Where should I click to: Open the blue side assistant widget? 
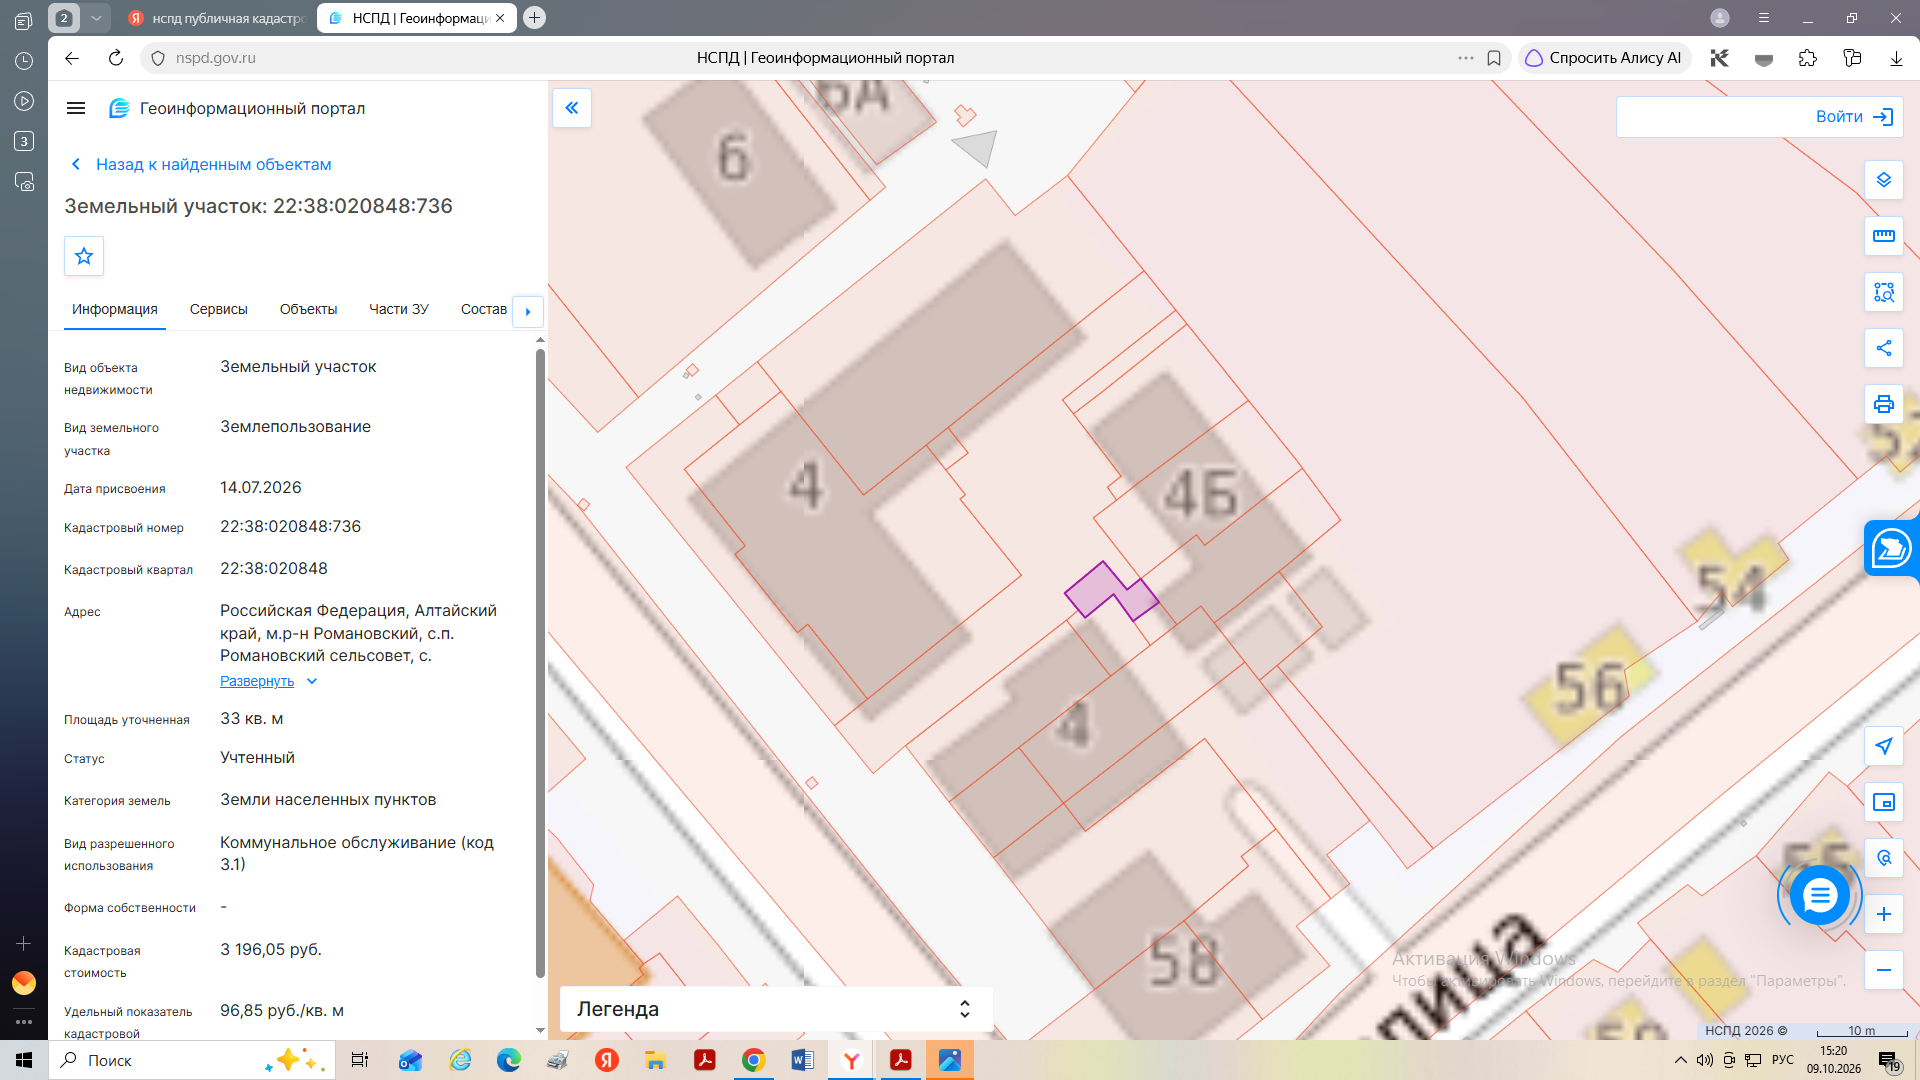tap(1890, 548)
